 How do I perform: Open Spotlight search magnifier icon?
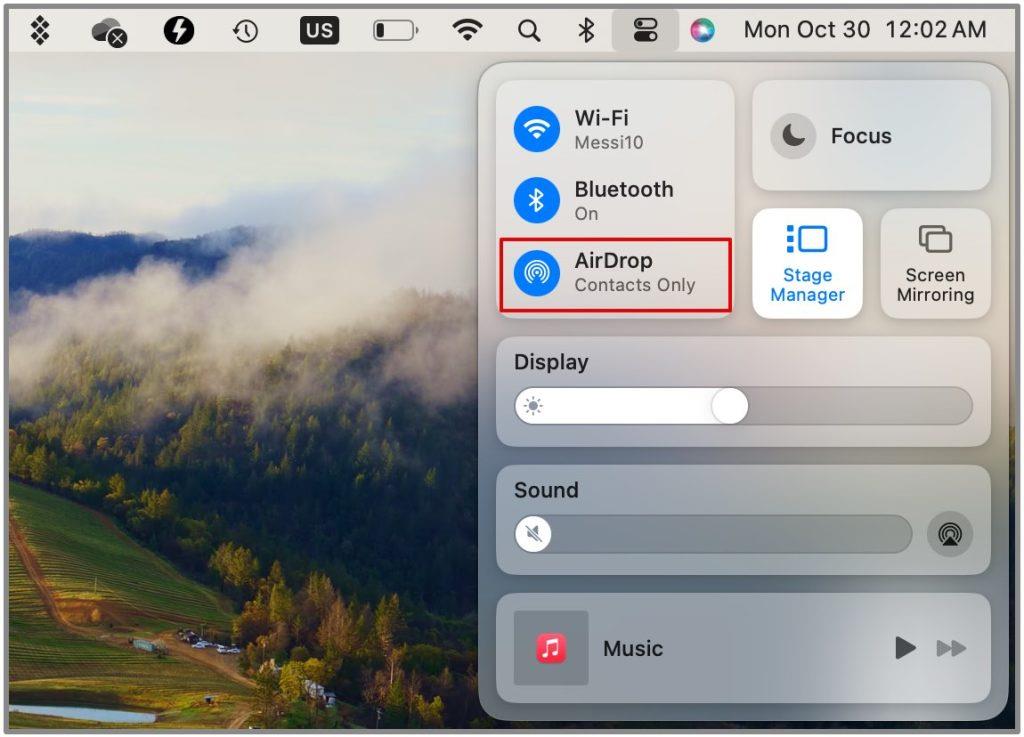pyautogui.click(x=529, y=30)
